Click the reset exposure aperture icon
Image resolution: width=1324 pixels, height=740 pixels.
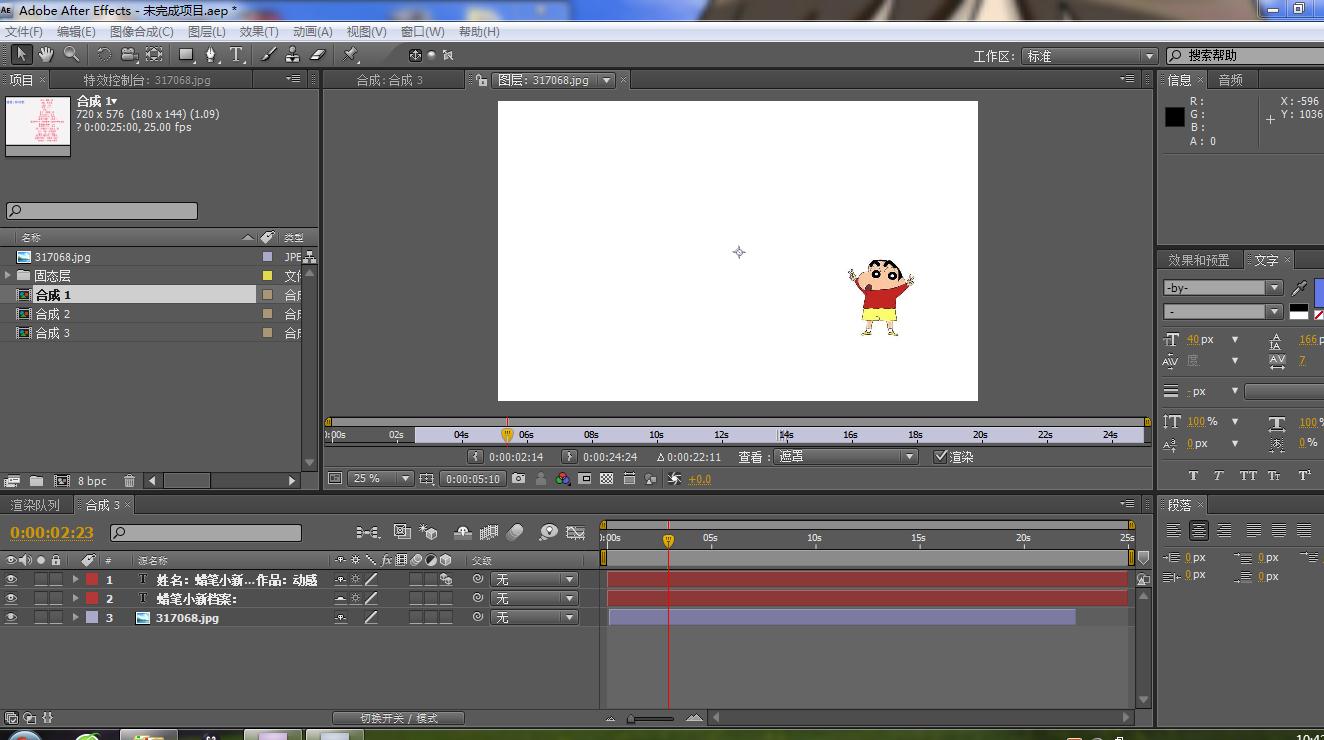click(x=674, y=479)
